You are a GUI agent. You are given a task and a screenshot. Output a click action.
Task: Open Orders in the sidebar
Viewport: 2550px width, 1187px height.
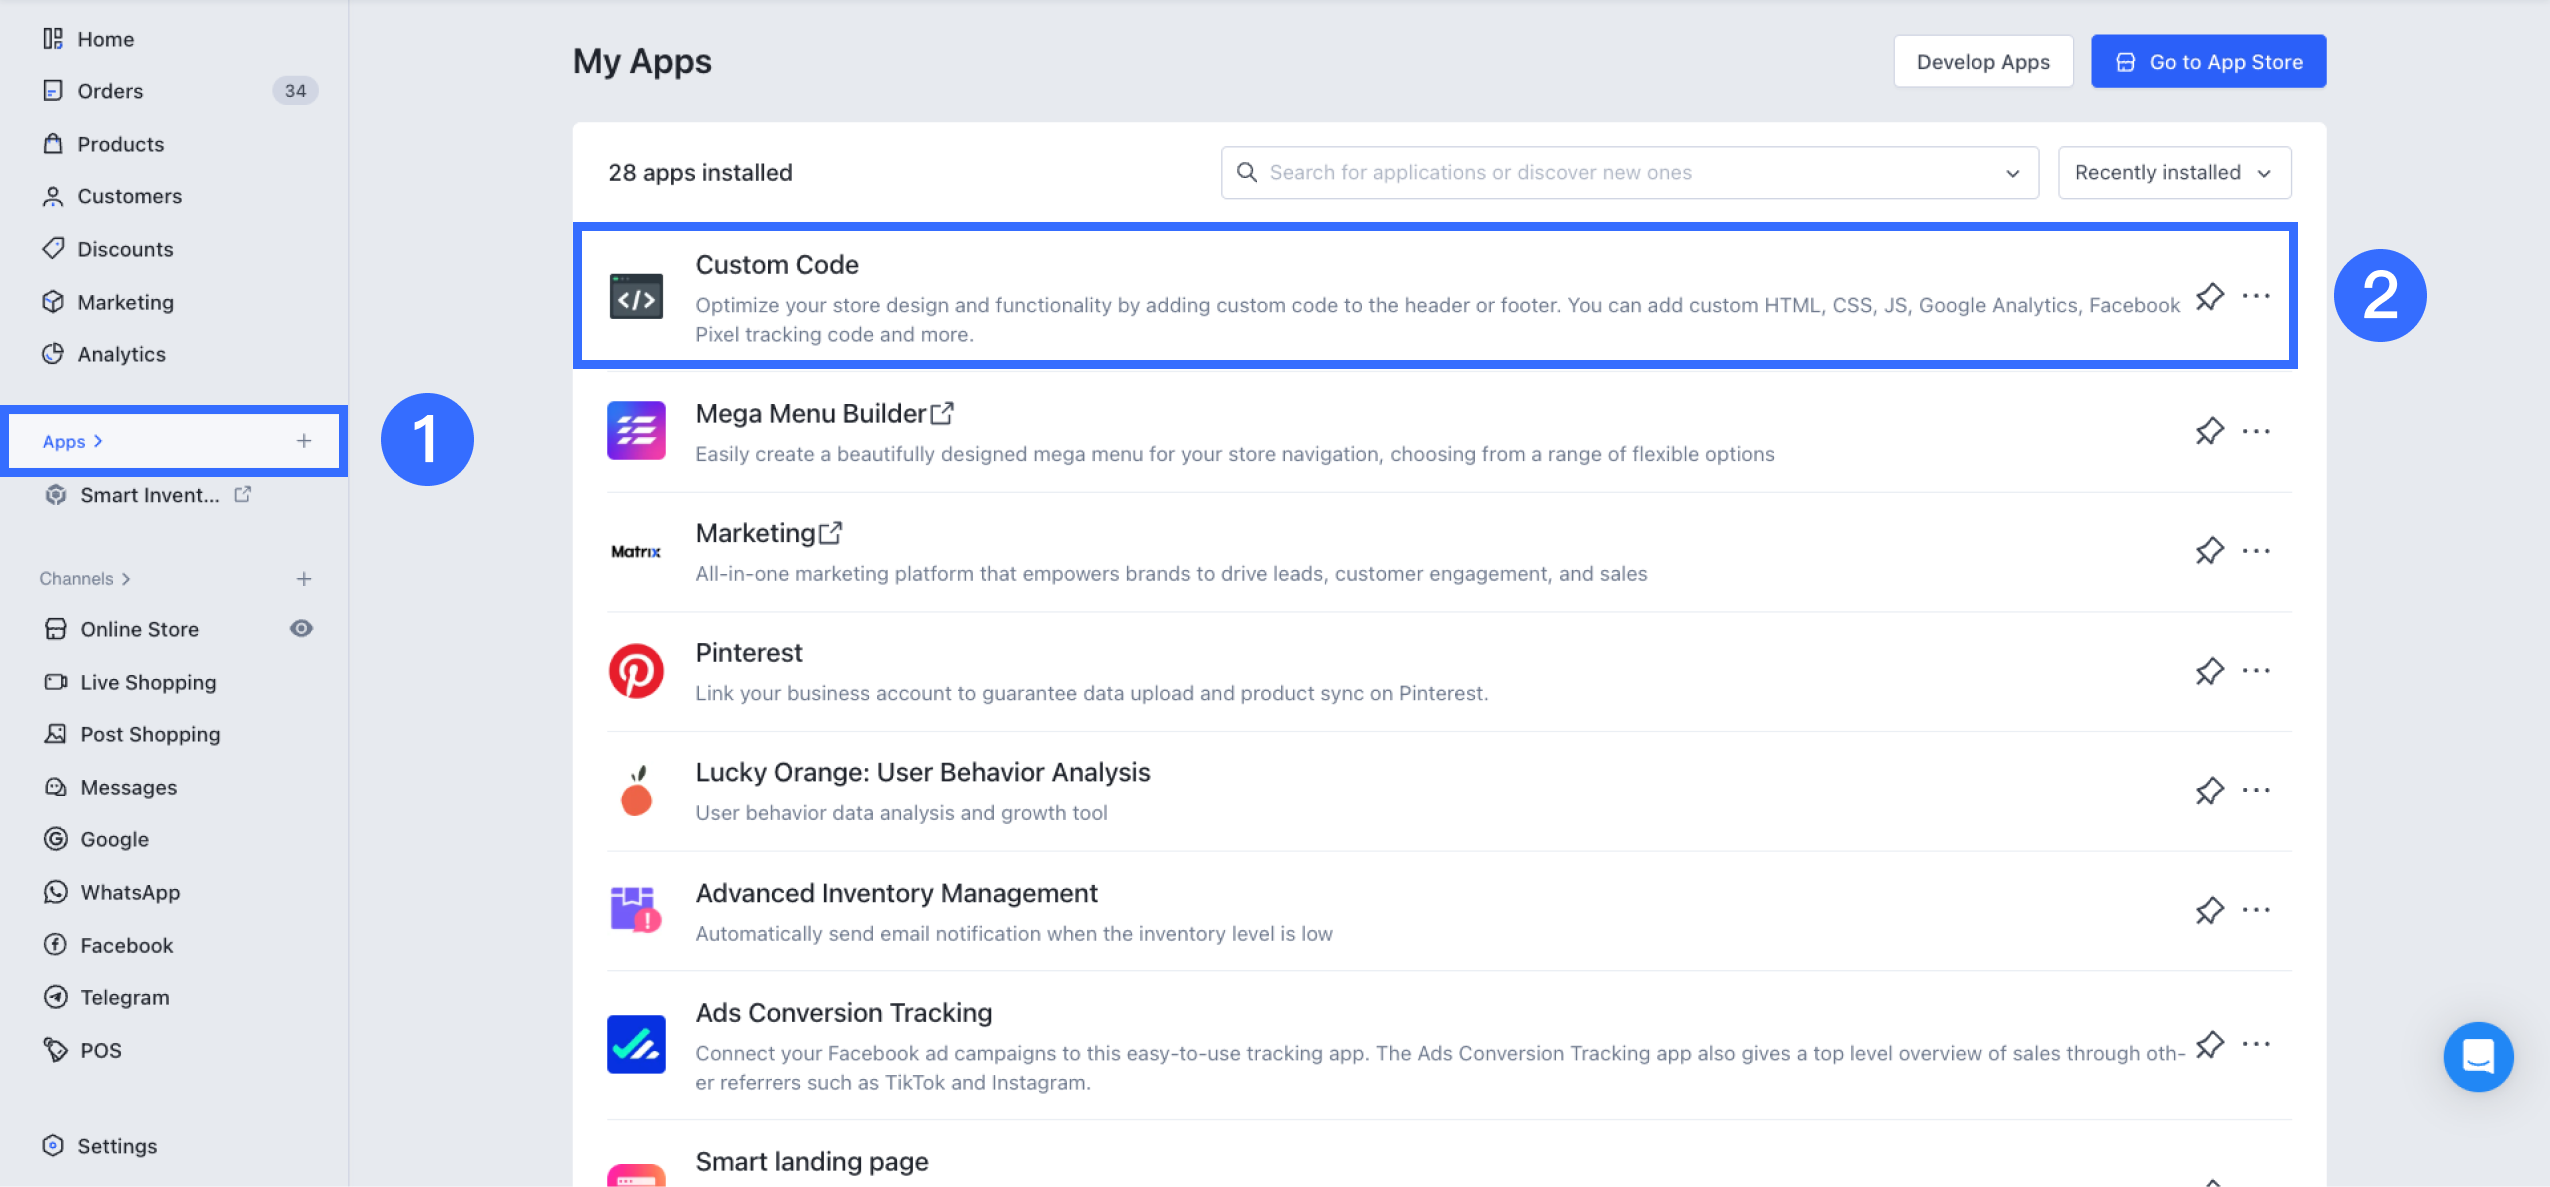(x=110, y=91)
